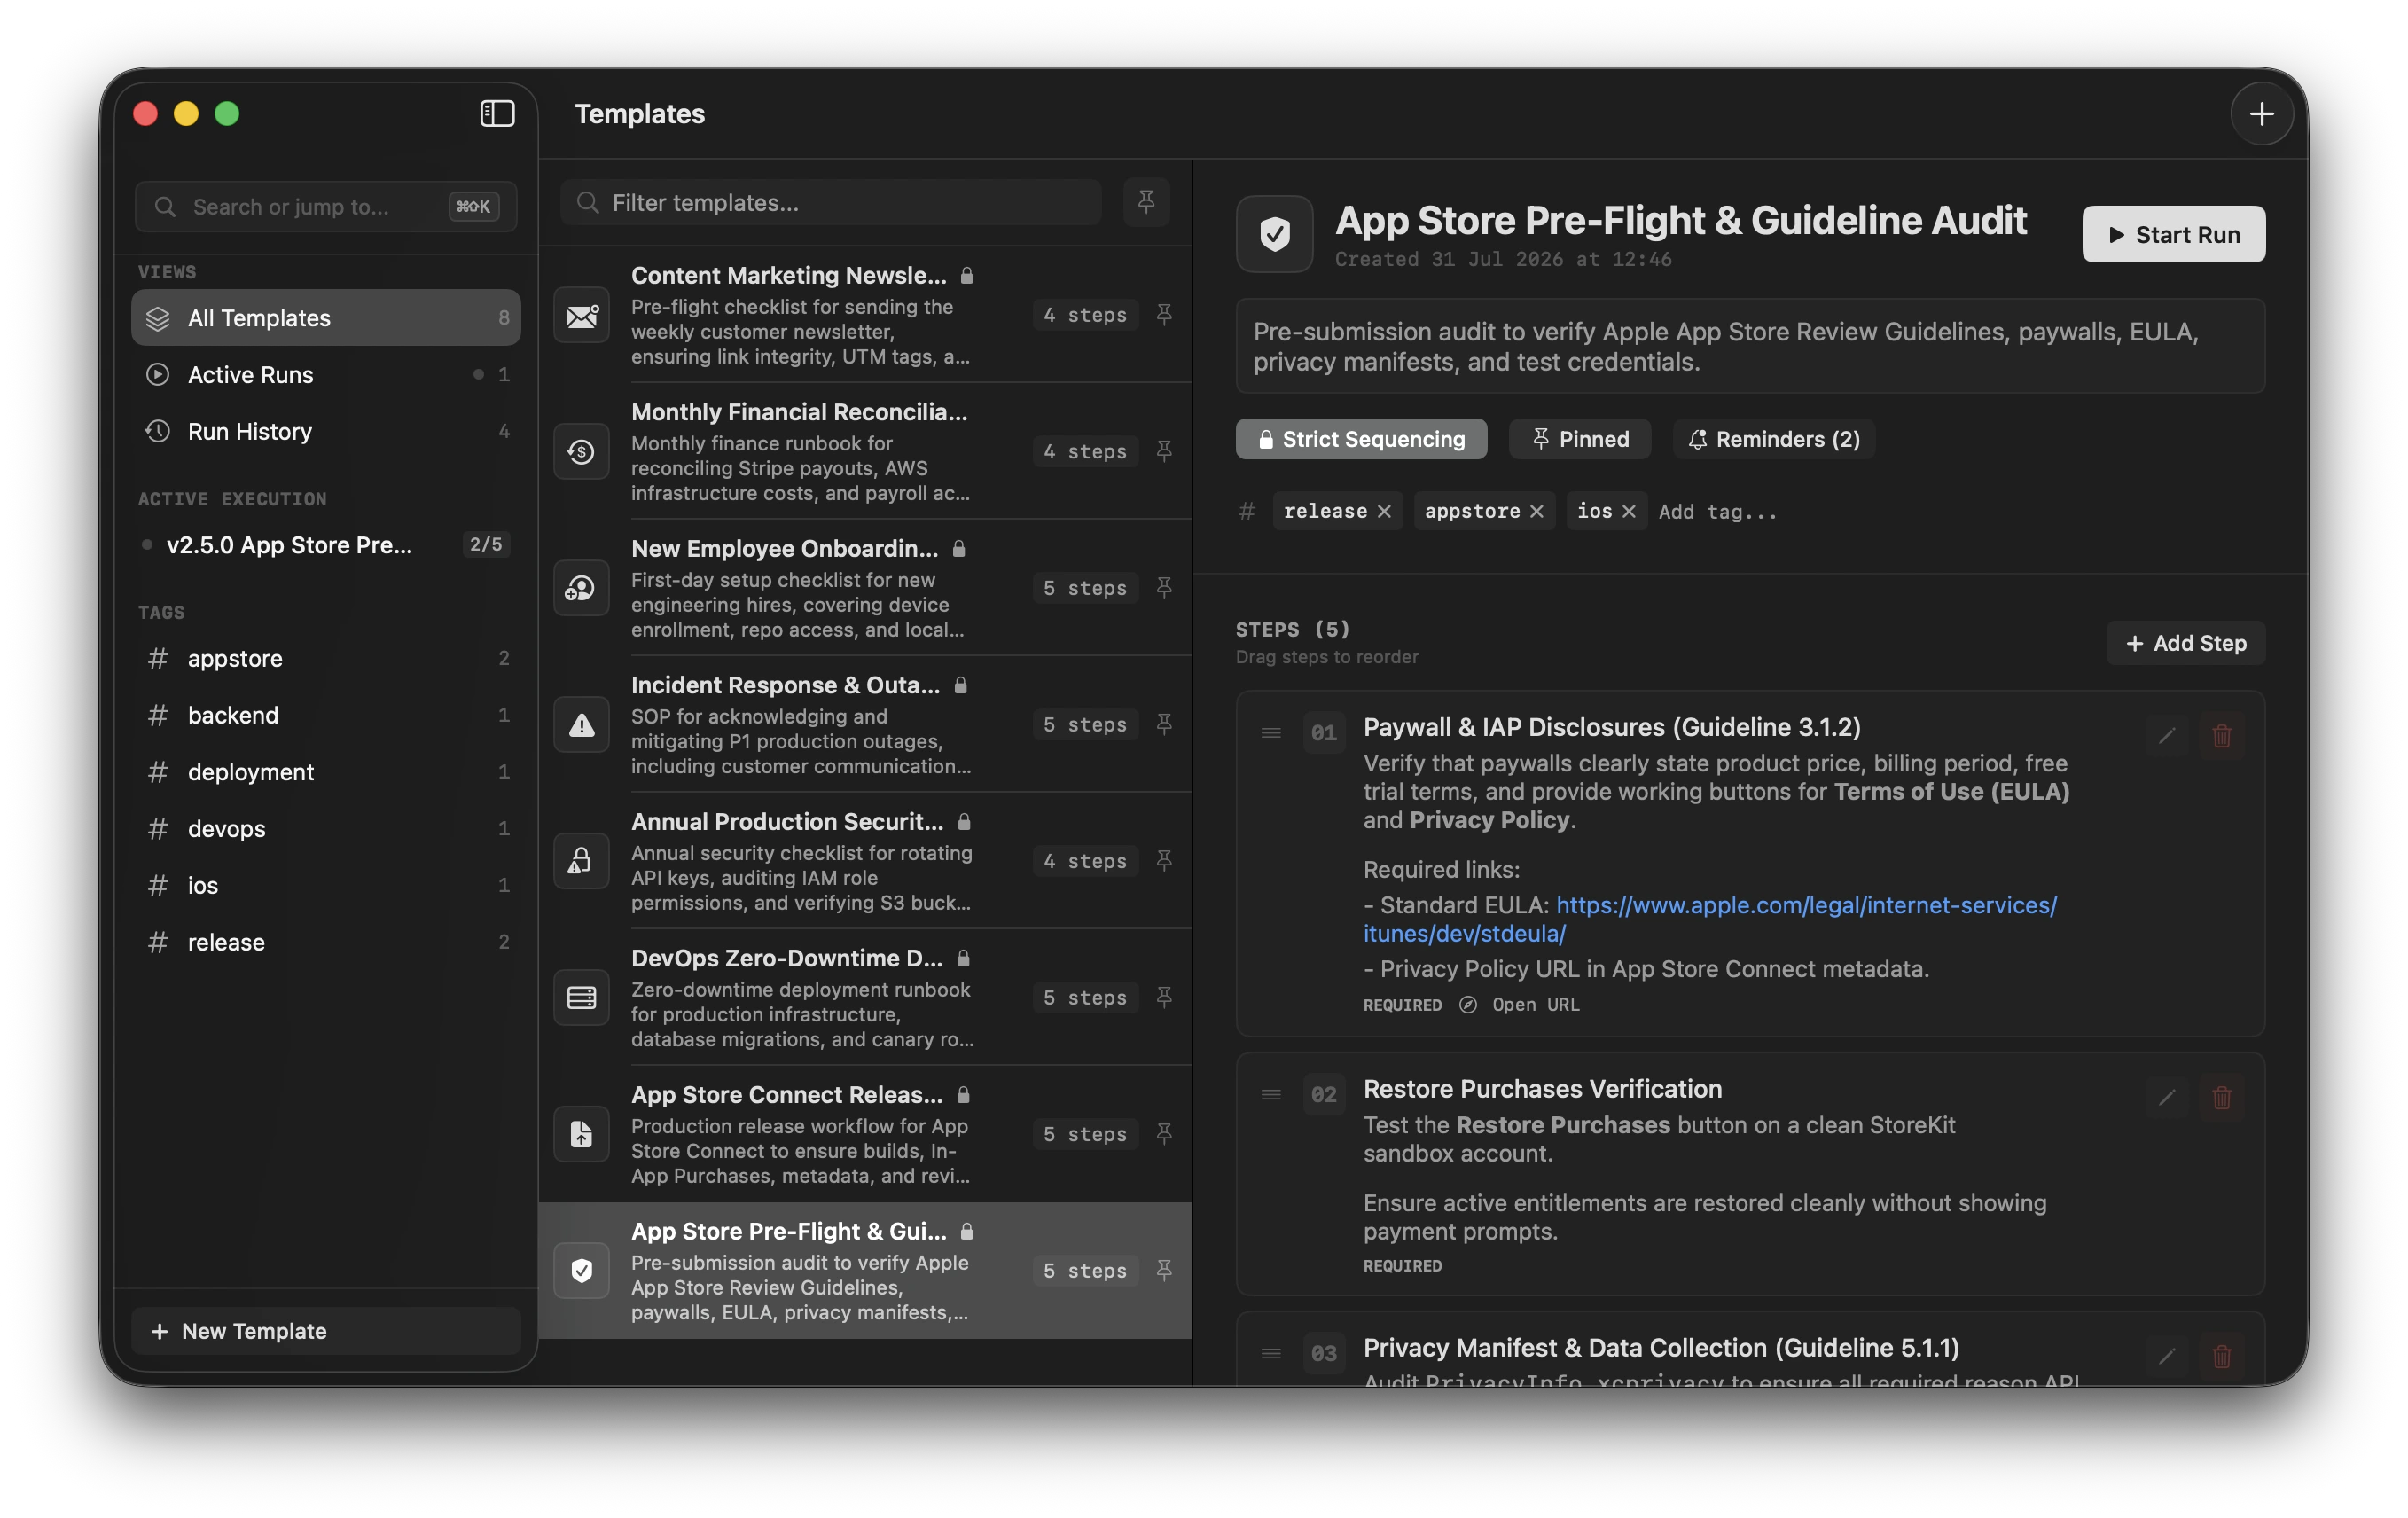Image resolution: width=2408 pixels, height=1518 pixels.
Task: Toggle pinned-only filter icon next to Filter templates
Action: pos(1146,203)
